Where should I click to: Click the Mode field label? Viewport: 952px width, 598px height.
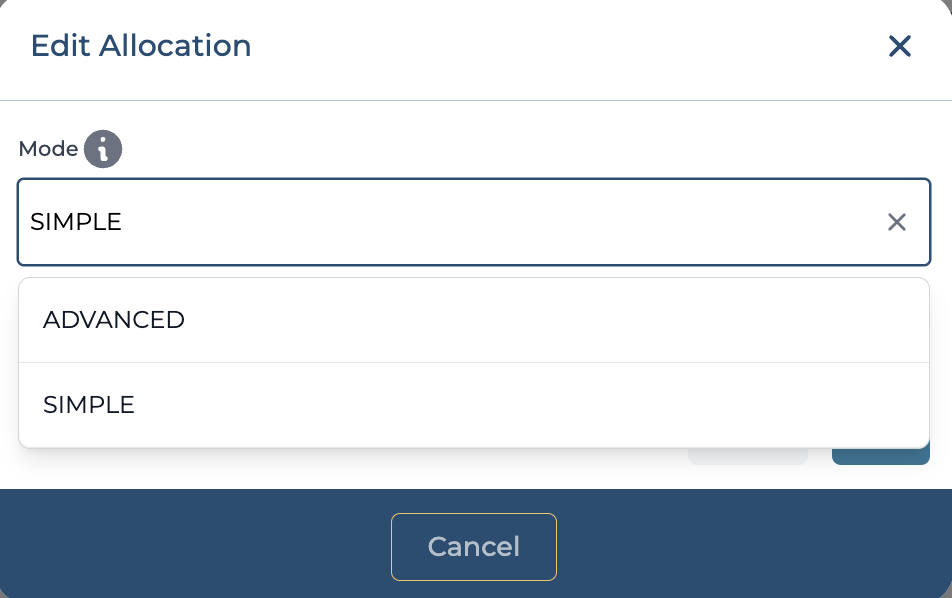(x=48, y=149)
